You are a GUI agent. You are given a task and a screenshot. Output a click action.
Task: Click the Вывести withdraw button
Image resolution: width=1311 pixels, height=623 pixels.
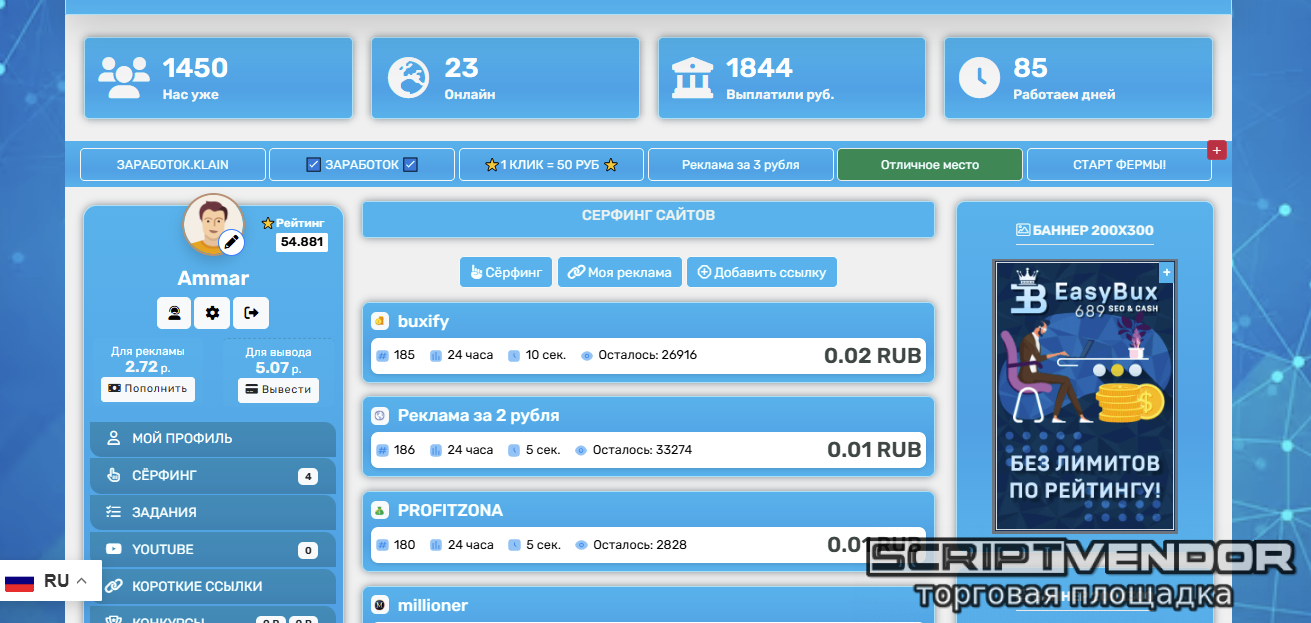(278, 389)
